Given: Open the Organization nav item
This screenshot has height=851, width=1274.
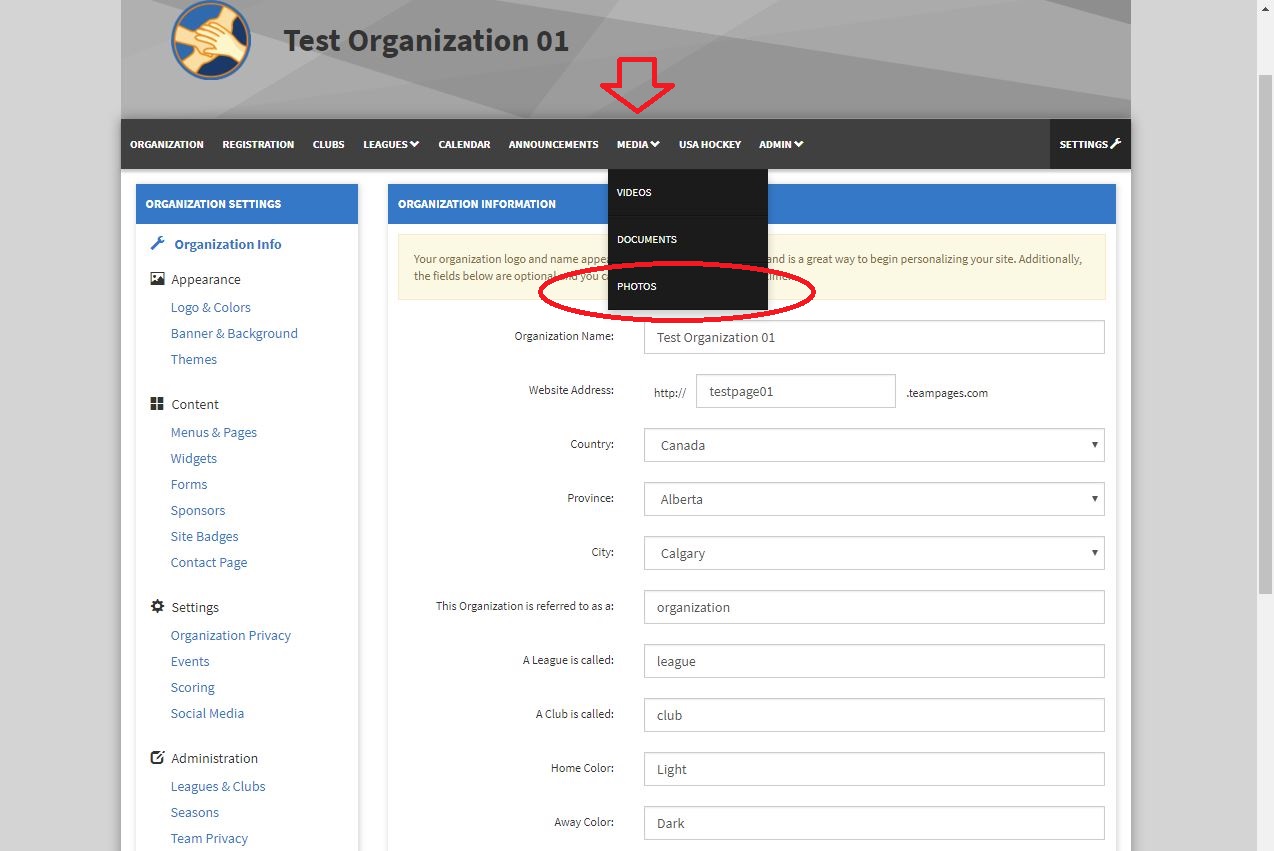Looking at the screenshot, I should [x=167, y=144].
